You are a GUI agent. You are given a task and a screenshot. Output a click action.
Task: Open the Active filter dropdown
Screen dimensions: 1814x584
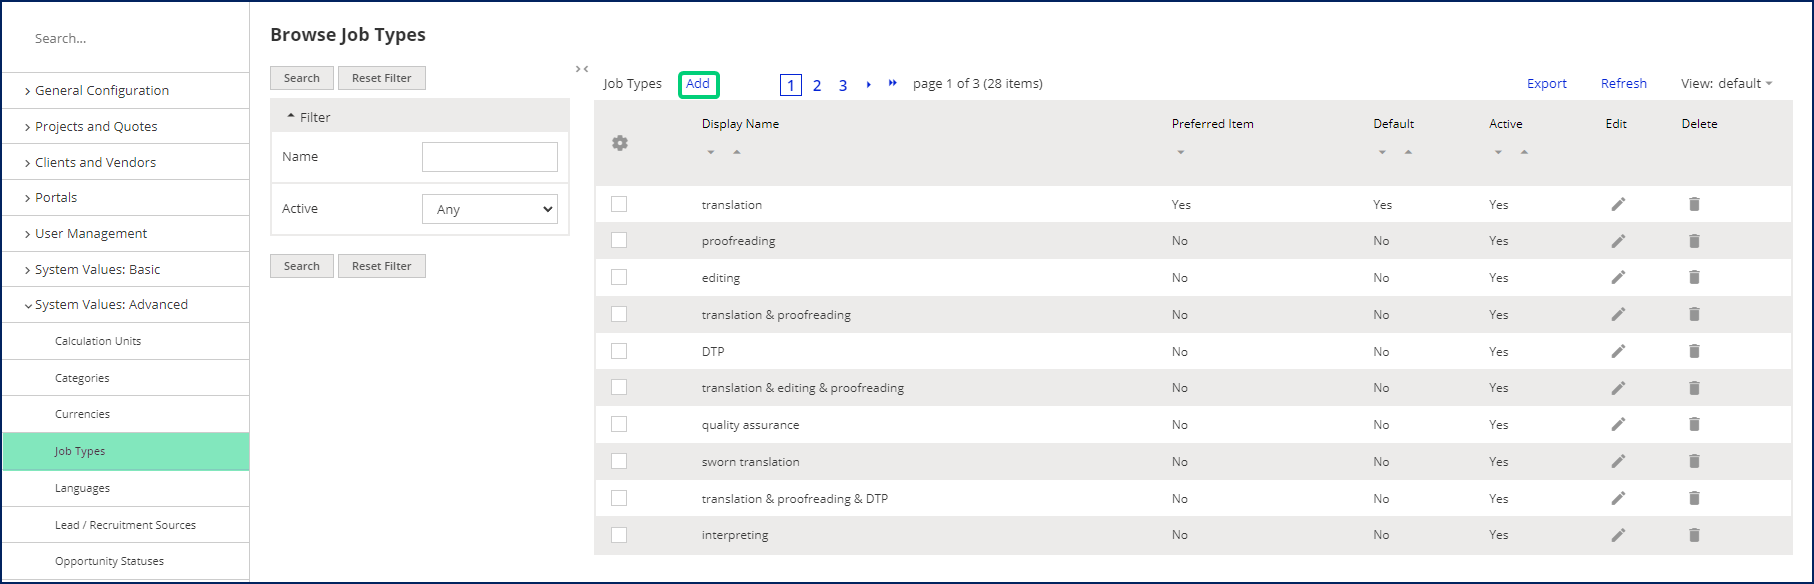(x=490, y=209)
